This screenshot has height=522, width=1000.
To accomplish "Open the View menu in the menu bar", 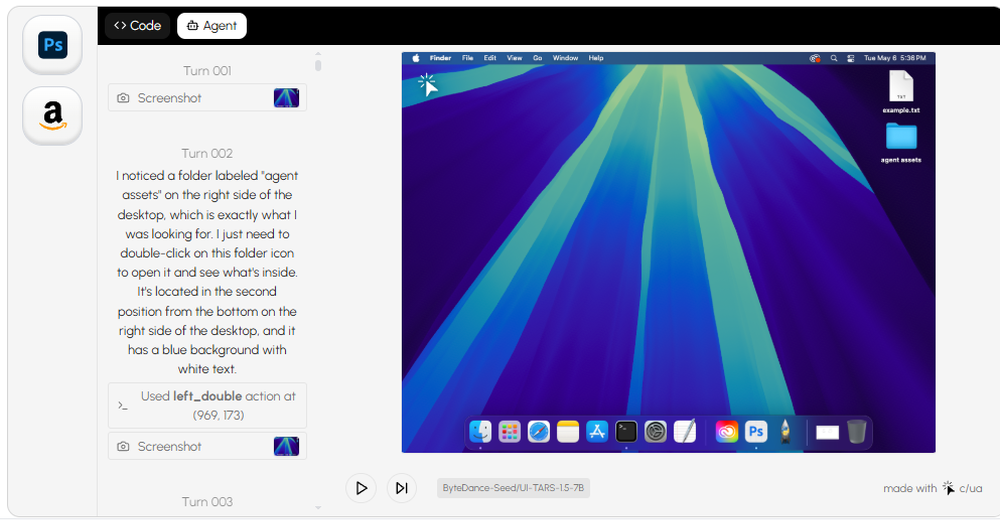I will pyautogui.click(x=514, y=58).
